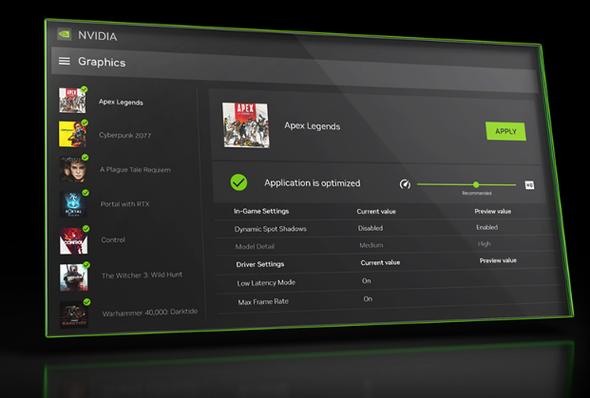
Task: Click the Apex Legends cover art thumbnail
Action: tap(246, 125)
